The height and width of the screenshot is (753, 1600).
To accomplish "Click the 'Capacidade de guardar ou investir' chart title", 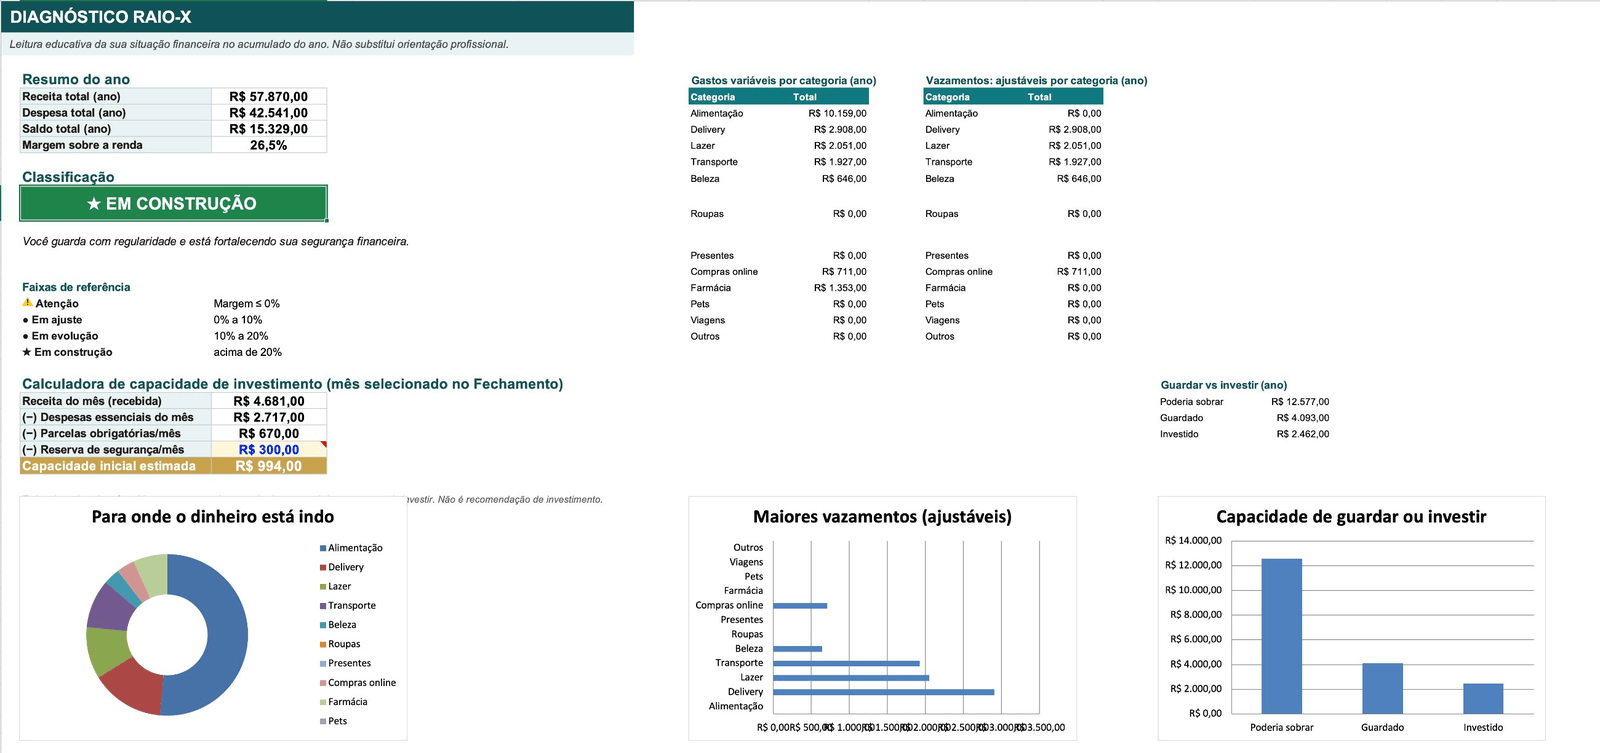I will click(x=1351, y=517).
